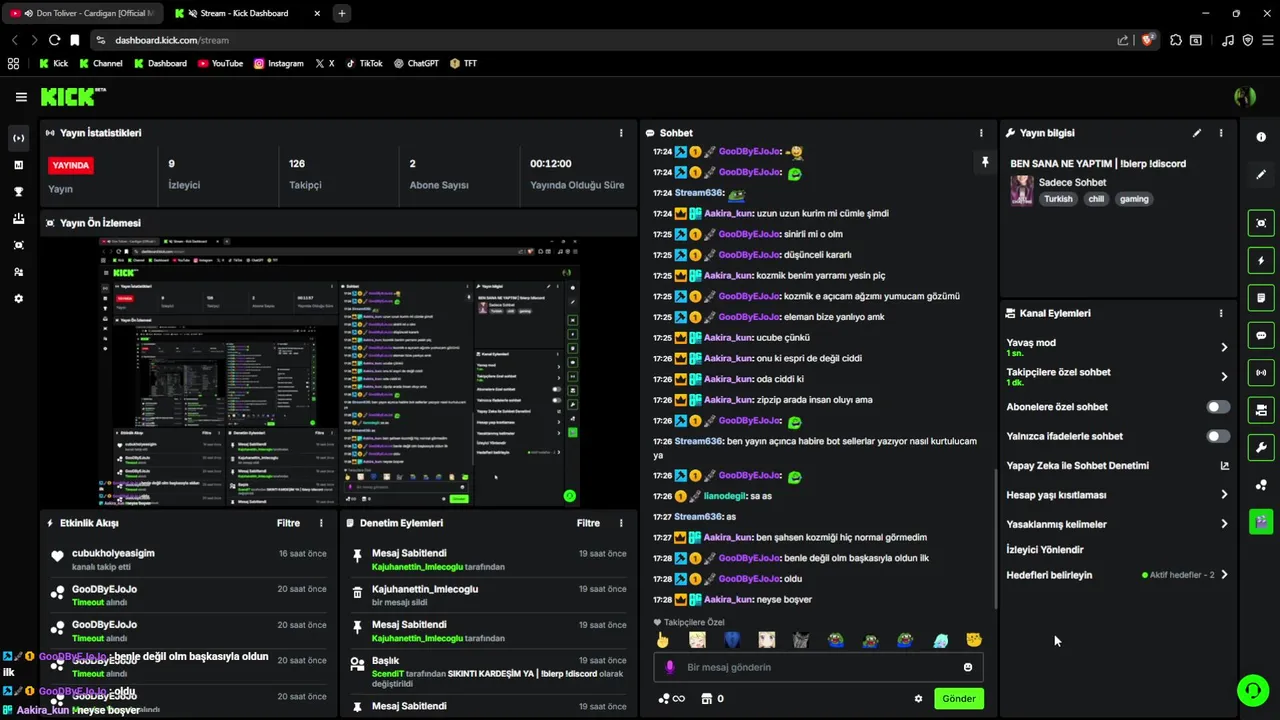This screenshot has width=1280, height=720.
Task: Click Stream636 username at 17:27
Action: [698, 517]
